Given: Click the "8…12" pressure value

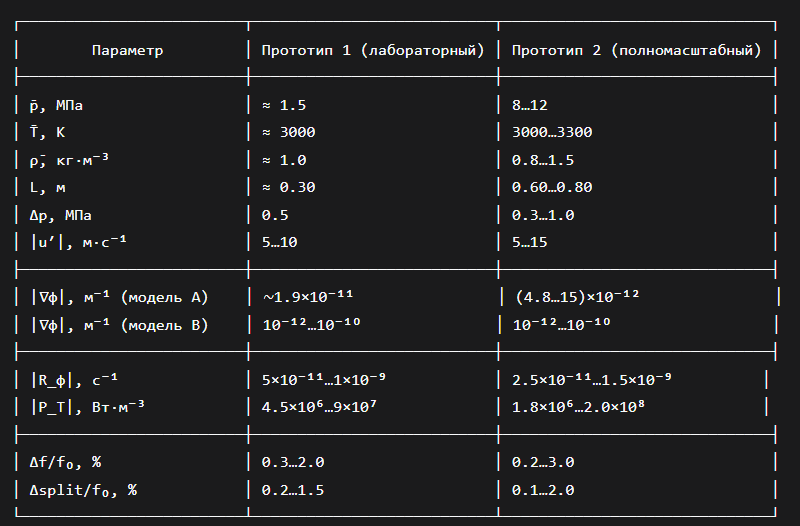Looking at the screenshot, I should (x=529, y=105).
